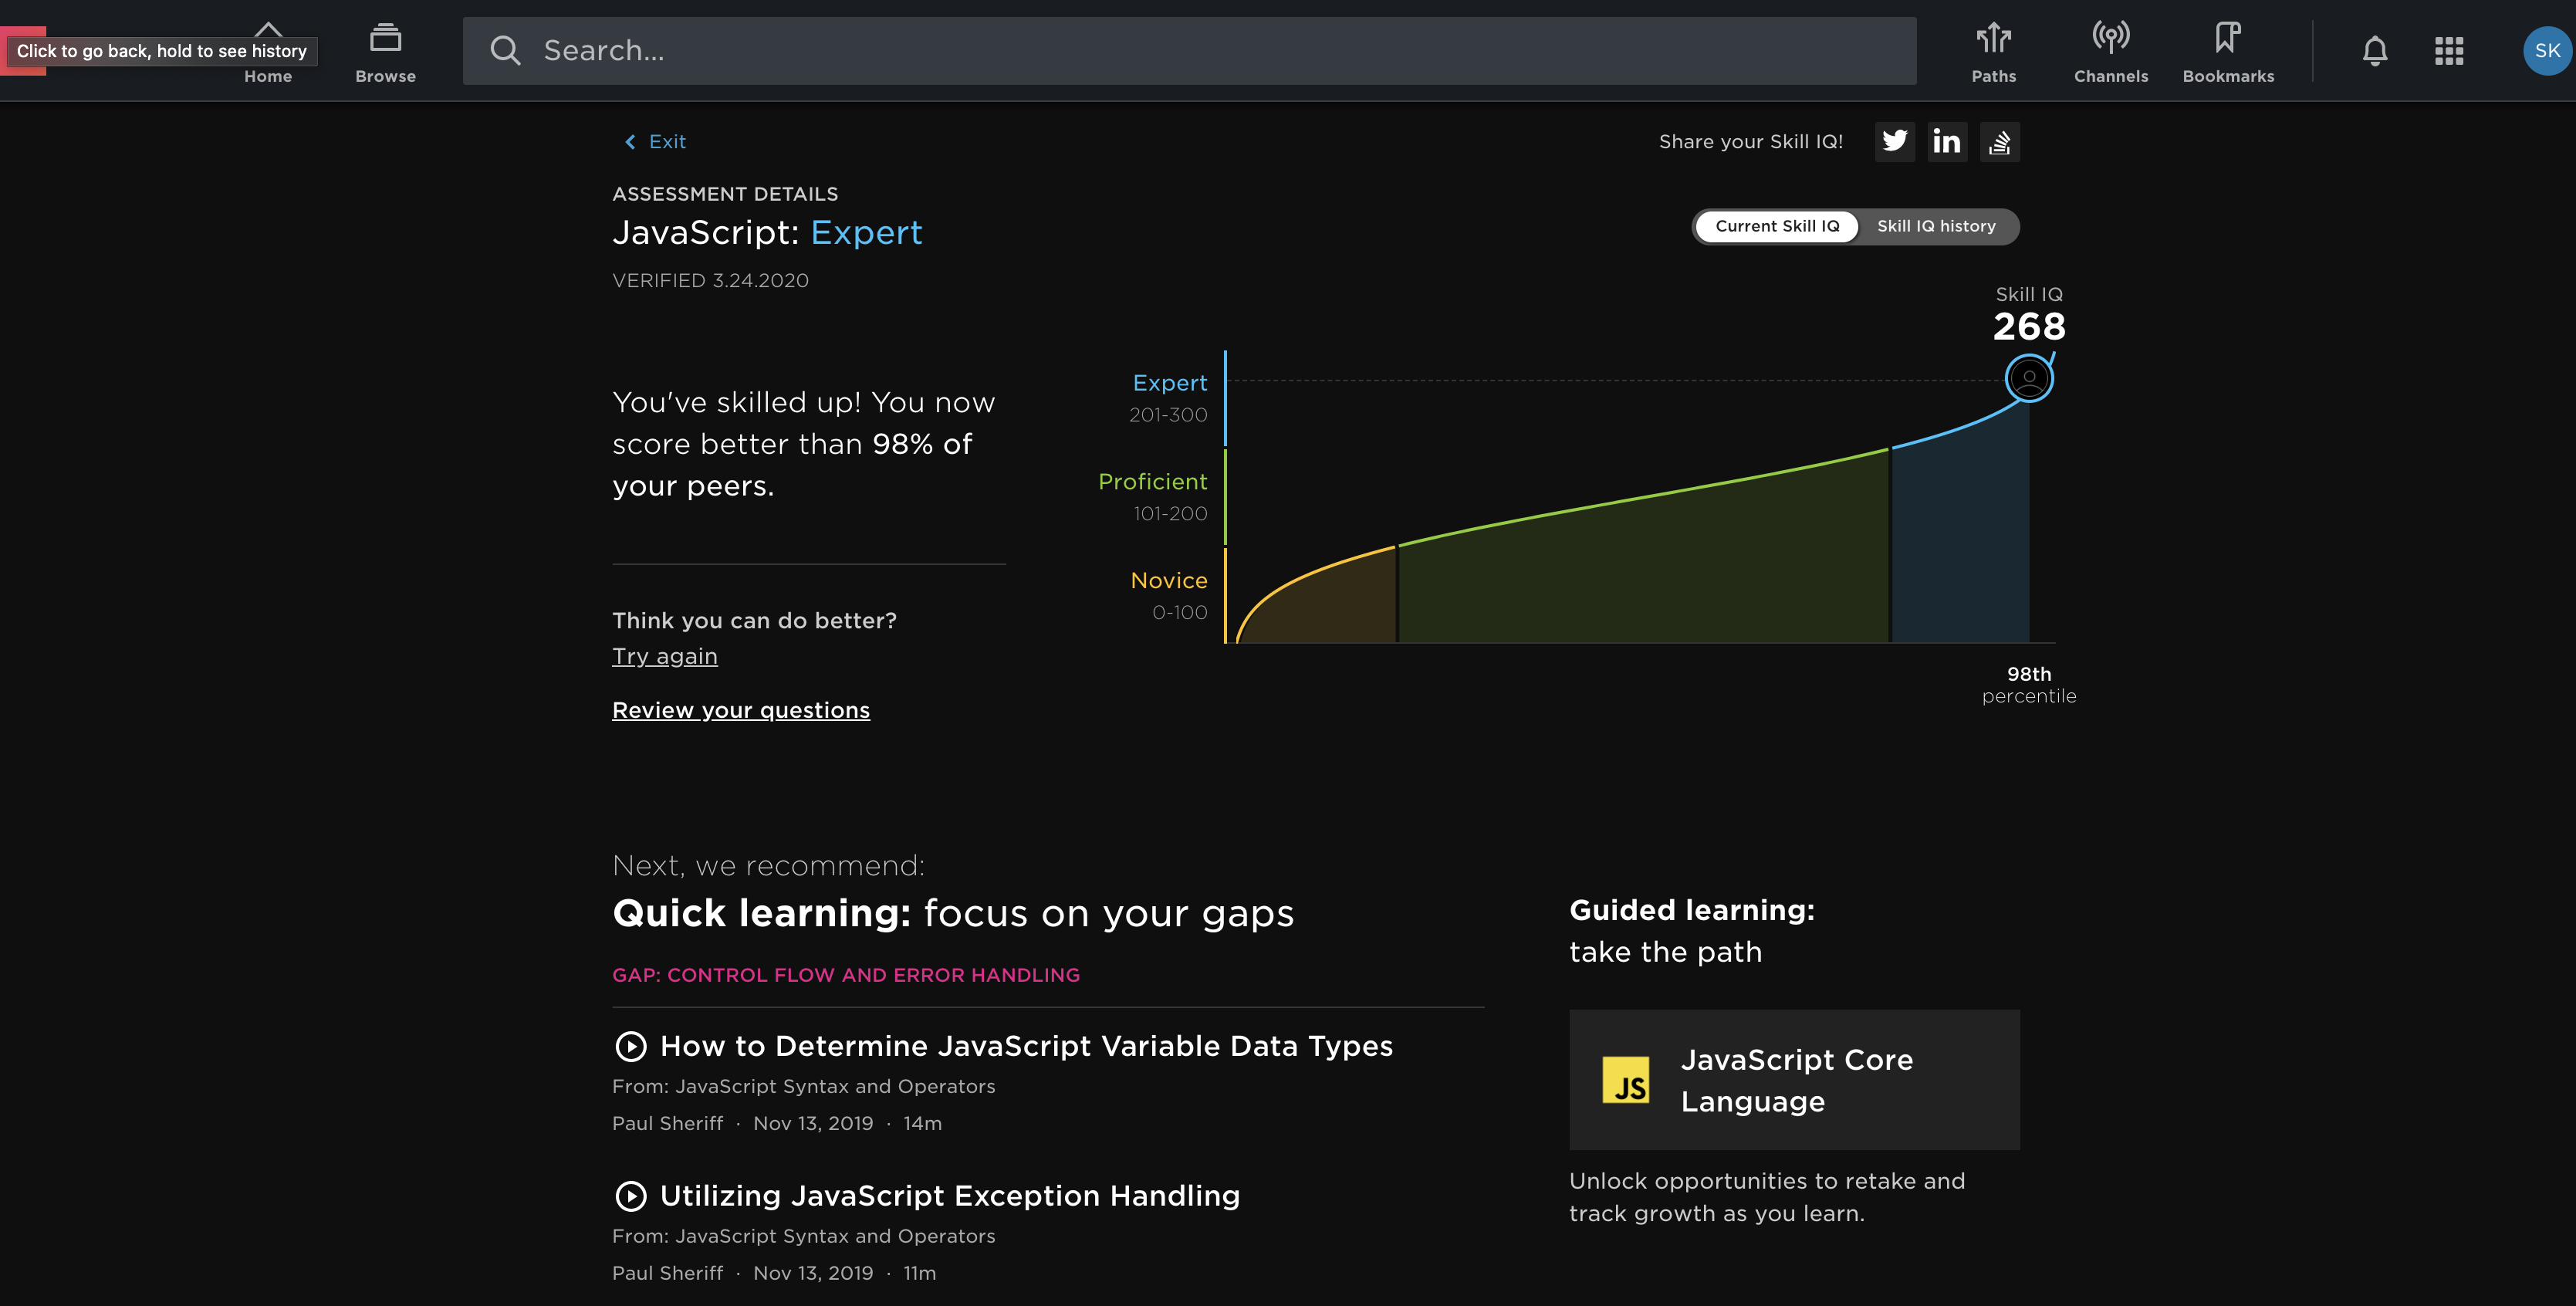Go to Bookmarks
Screen dimensions: 2576x1306
pyautogui.click(x=2227, y=52)
